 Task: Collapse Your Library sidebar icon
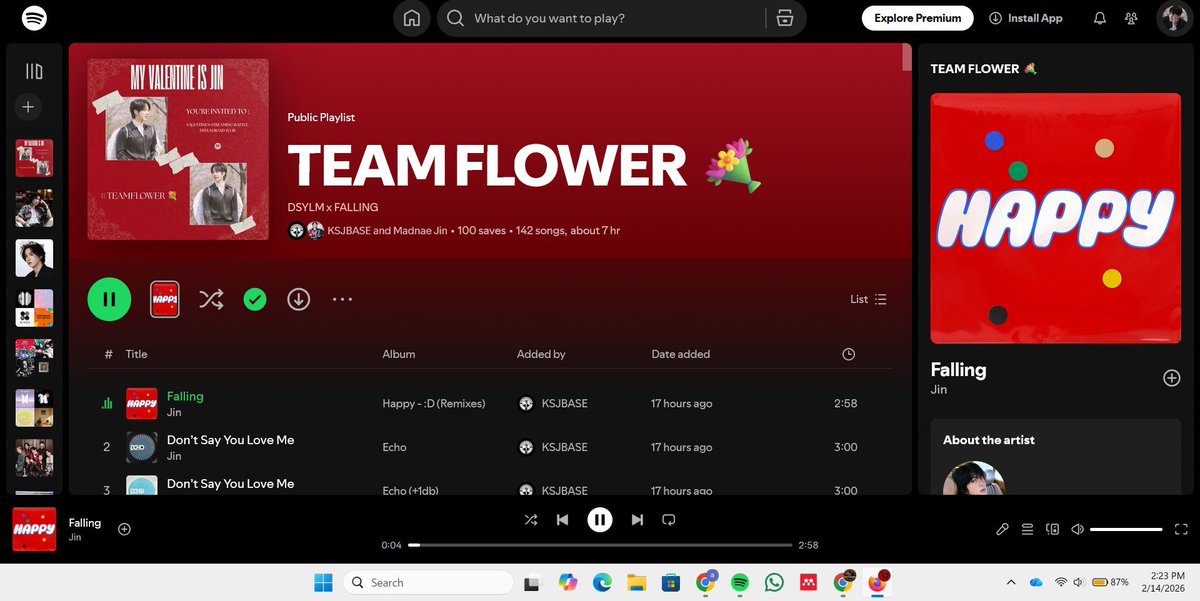point(34,71)
